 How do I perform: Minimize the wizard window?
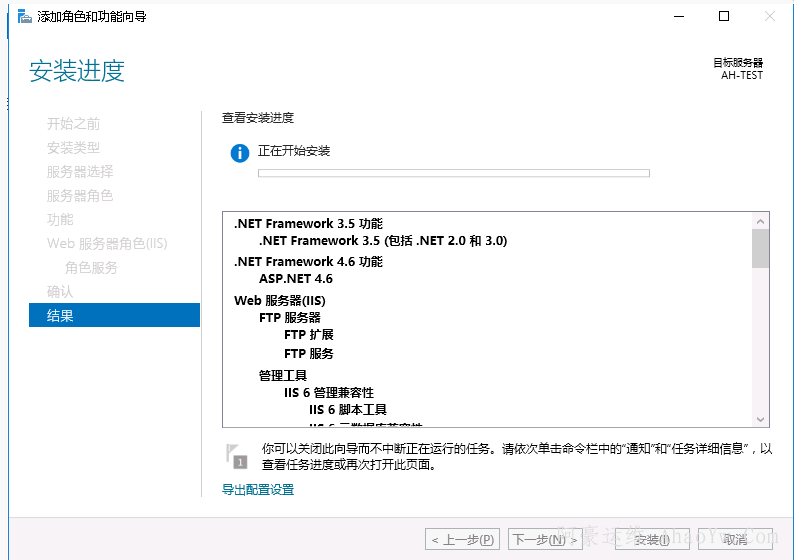[678, 16]
